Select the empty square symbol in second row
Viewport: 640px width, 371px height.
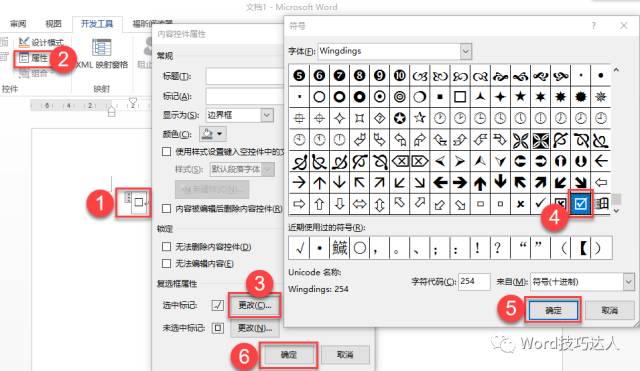[x=460, y=97]
